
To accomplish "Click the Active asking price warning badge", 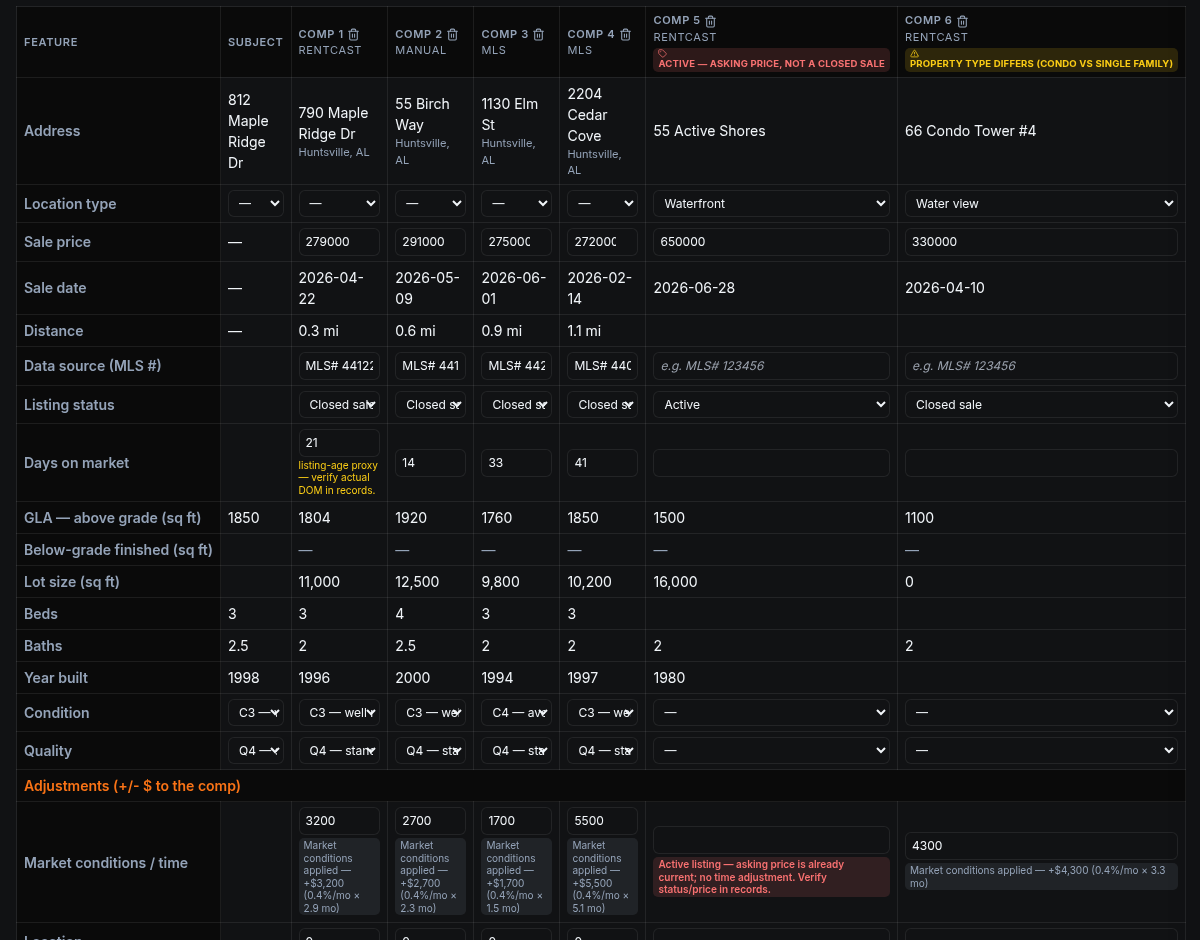I will click(x=771, y=60).
